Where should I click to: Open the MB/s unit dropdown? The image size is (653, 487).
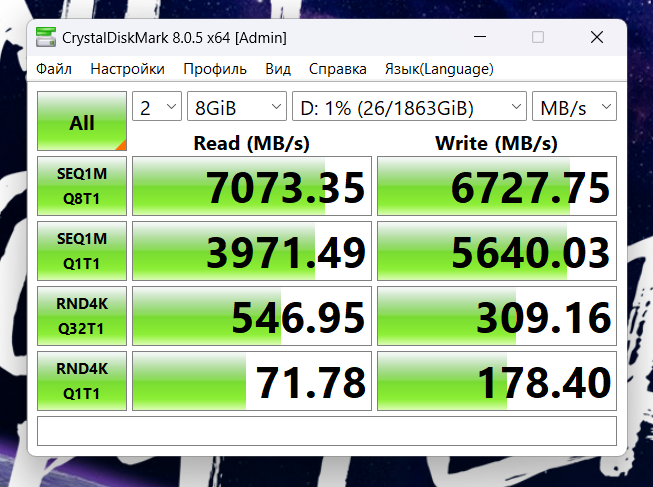pyautogui.click(x=574, y=107)
